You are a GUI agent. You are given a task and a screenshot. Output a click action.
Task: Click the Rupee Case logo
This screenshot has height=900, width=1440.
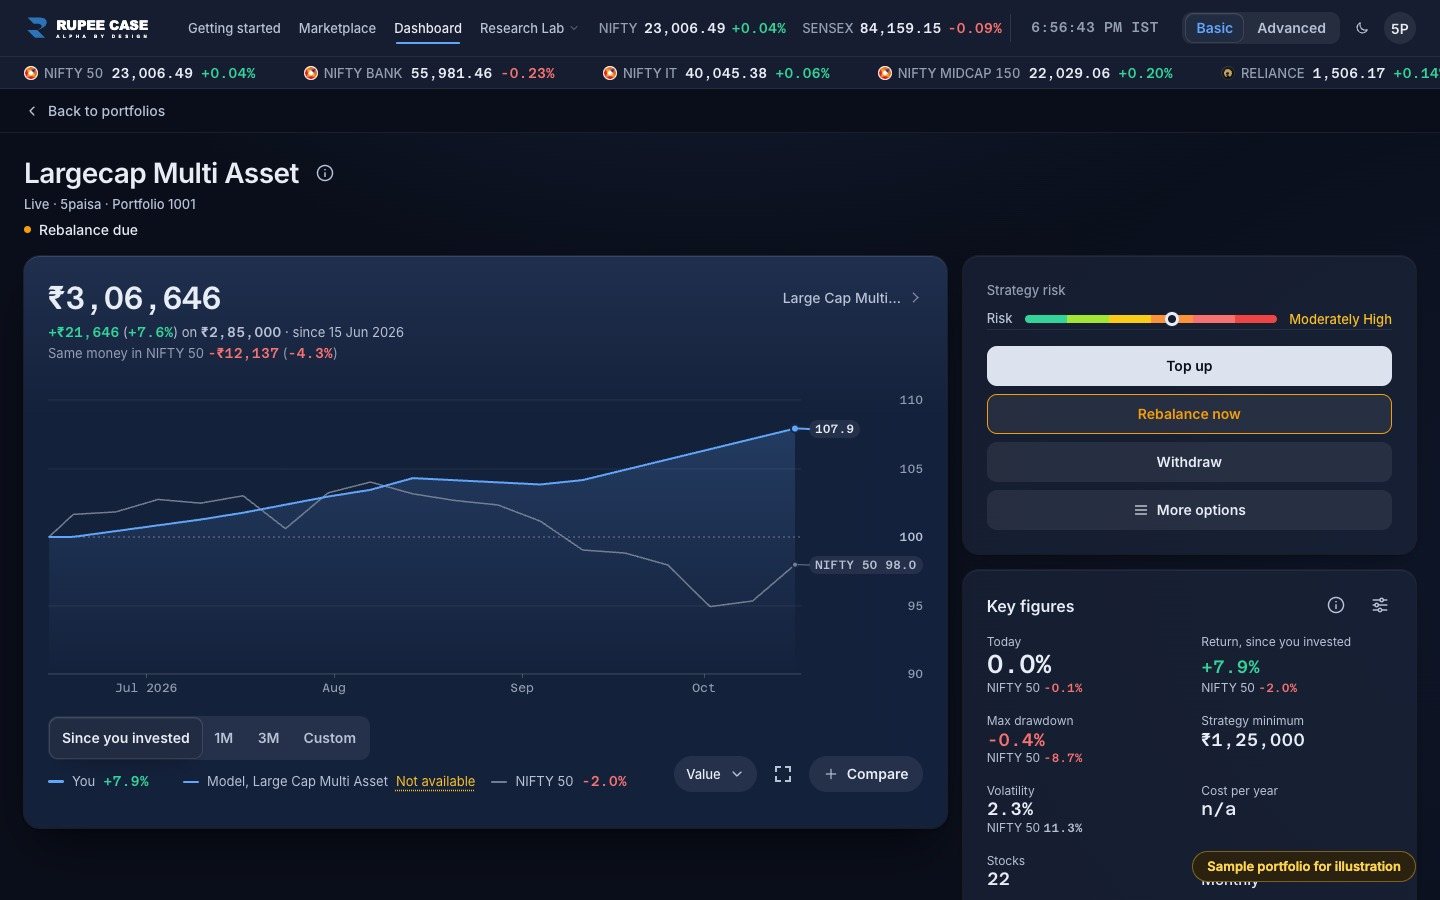click(x=87, y=28)
